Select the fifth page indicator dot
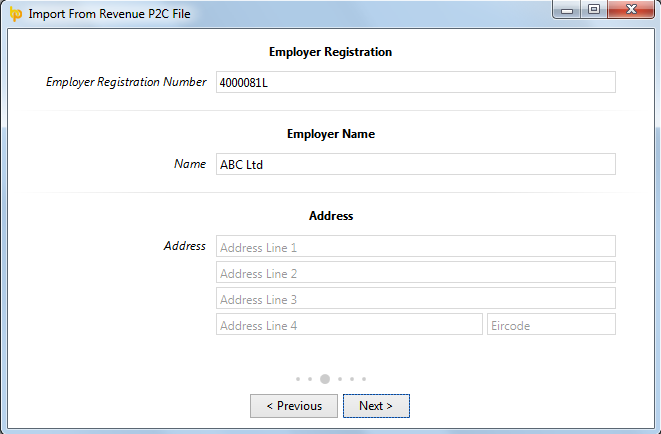 coord(352,379)
